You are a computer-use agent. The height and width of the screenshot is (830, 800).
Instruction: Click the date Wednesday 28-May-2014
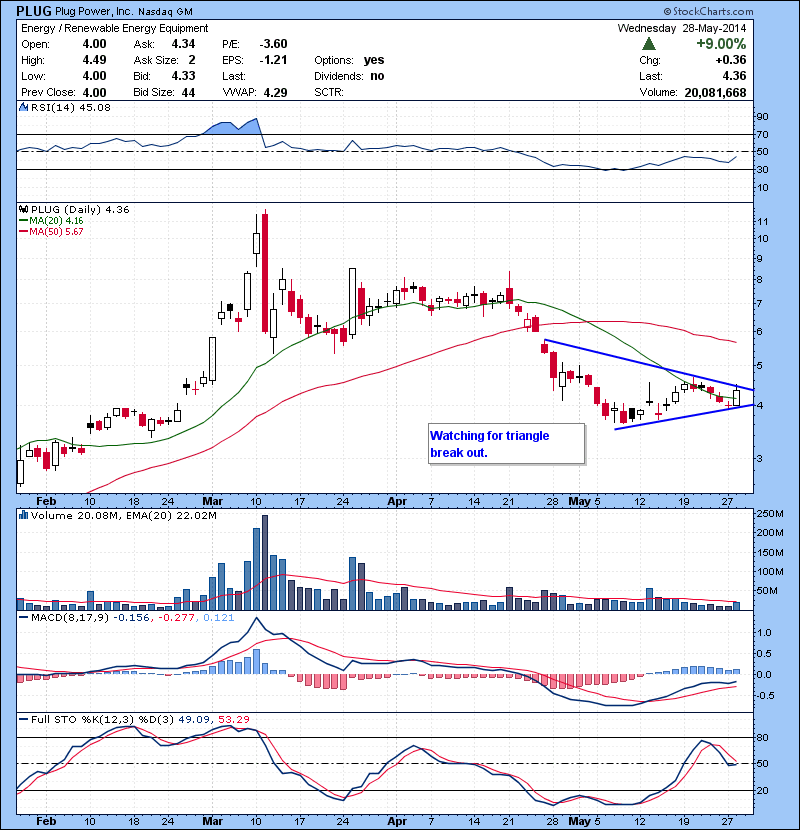point(682,28)
